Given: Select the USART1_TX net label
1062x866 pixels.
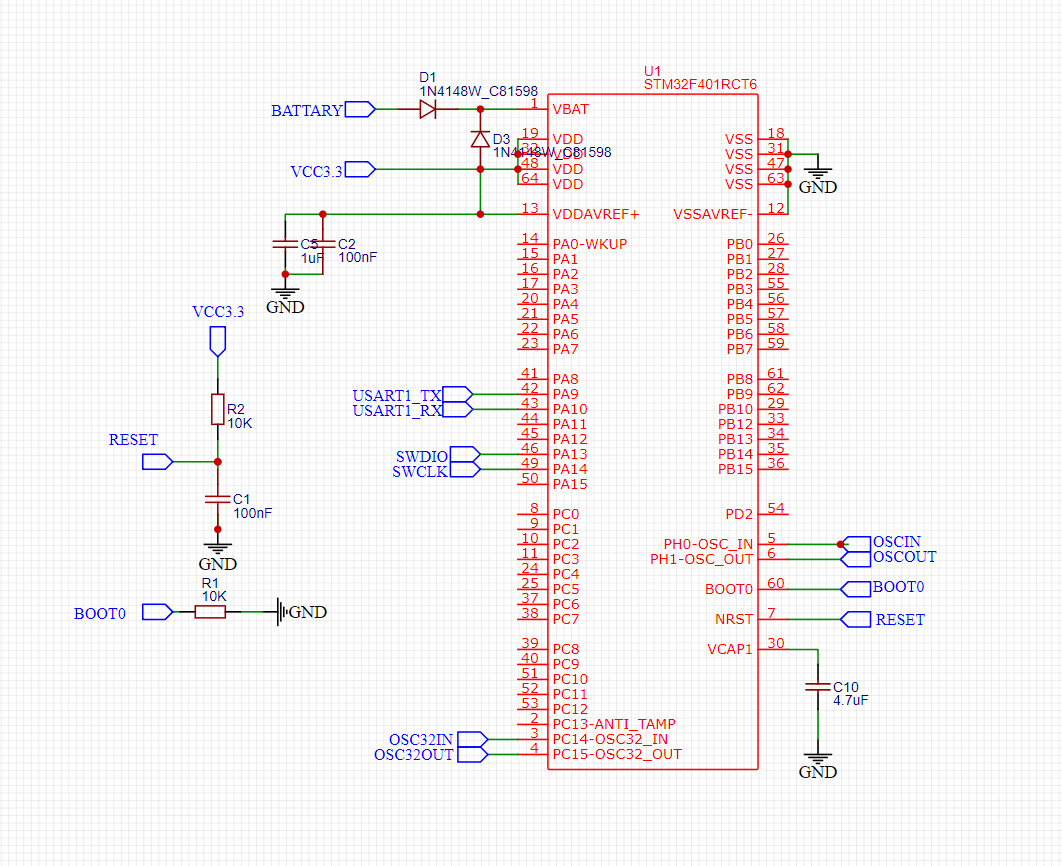Looking at the screenshot, I should [x=397, y=395].
